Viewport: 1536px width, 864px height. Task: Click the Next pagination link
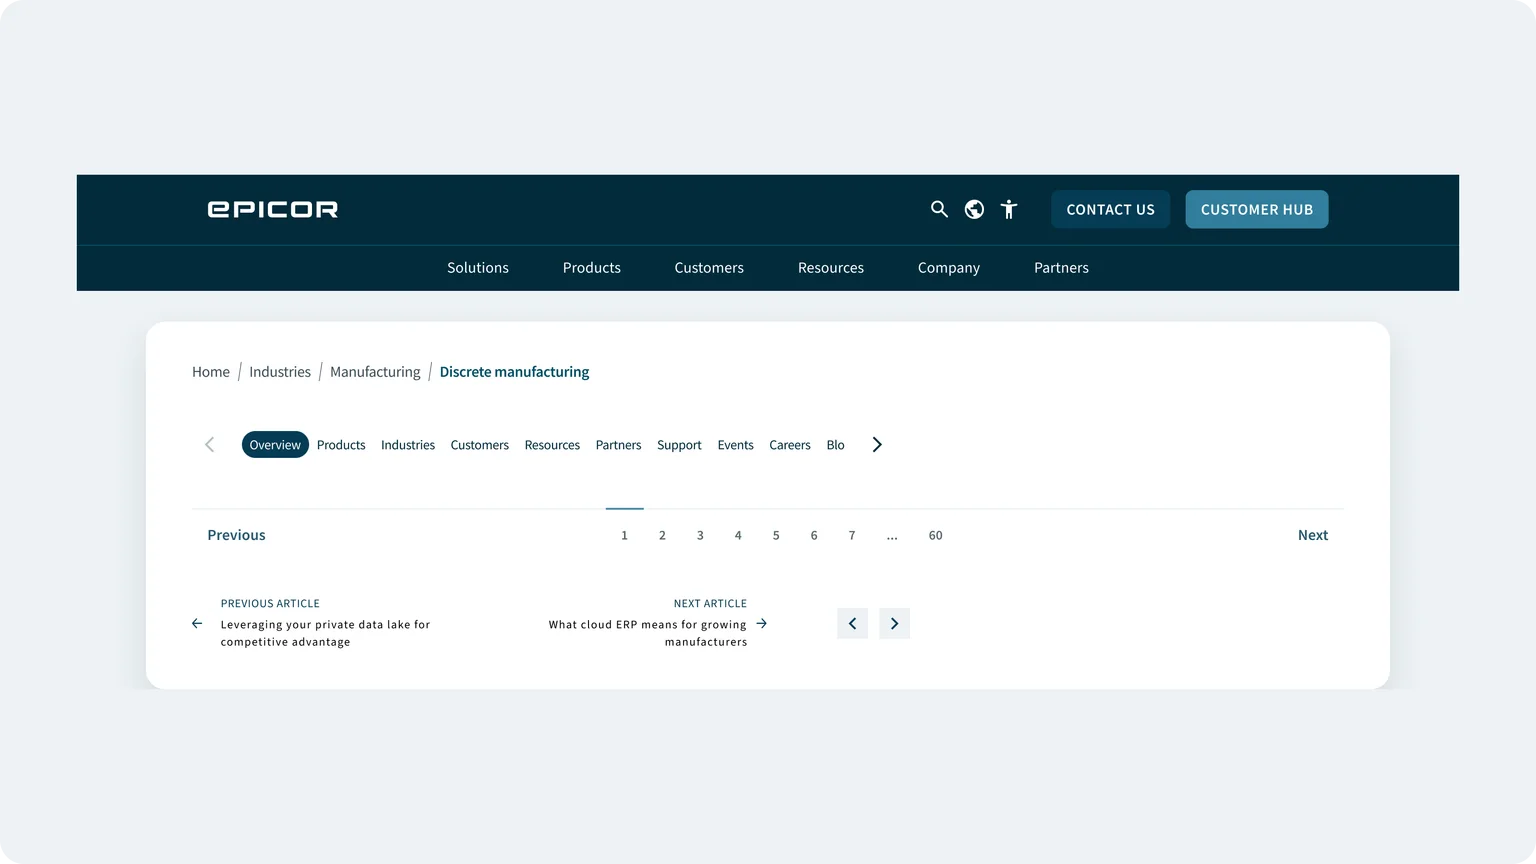click(1313, 535)
